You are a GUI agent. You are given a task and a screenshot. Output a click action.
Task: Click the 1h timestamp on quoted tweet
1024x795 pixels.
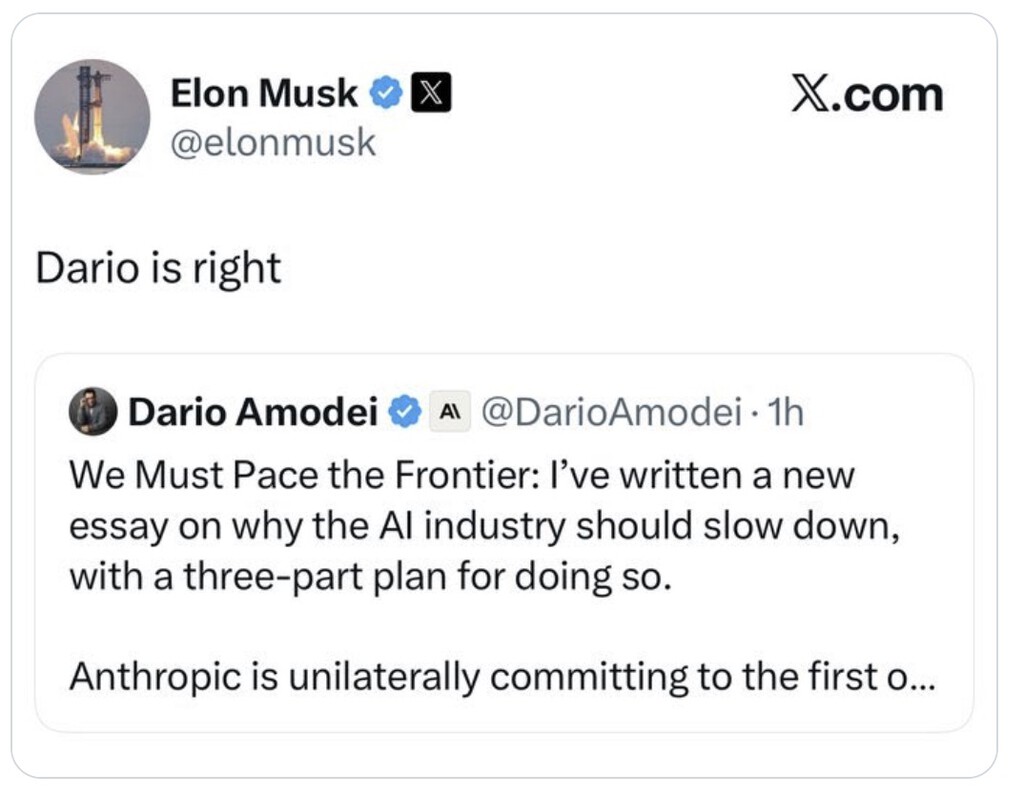click(x=786, y=412)
